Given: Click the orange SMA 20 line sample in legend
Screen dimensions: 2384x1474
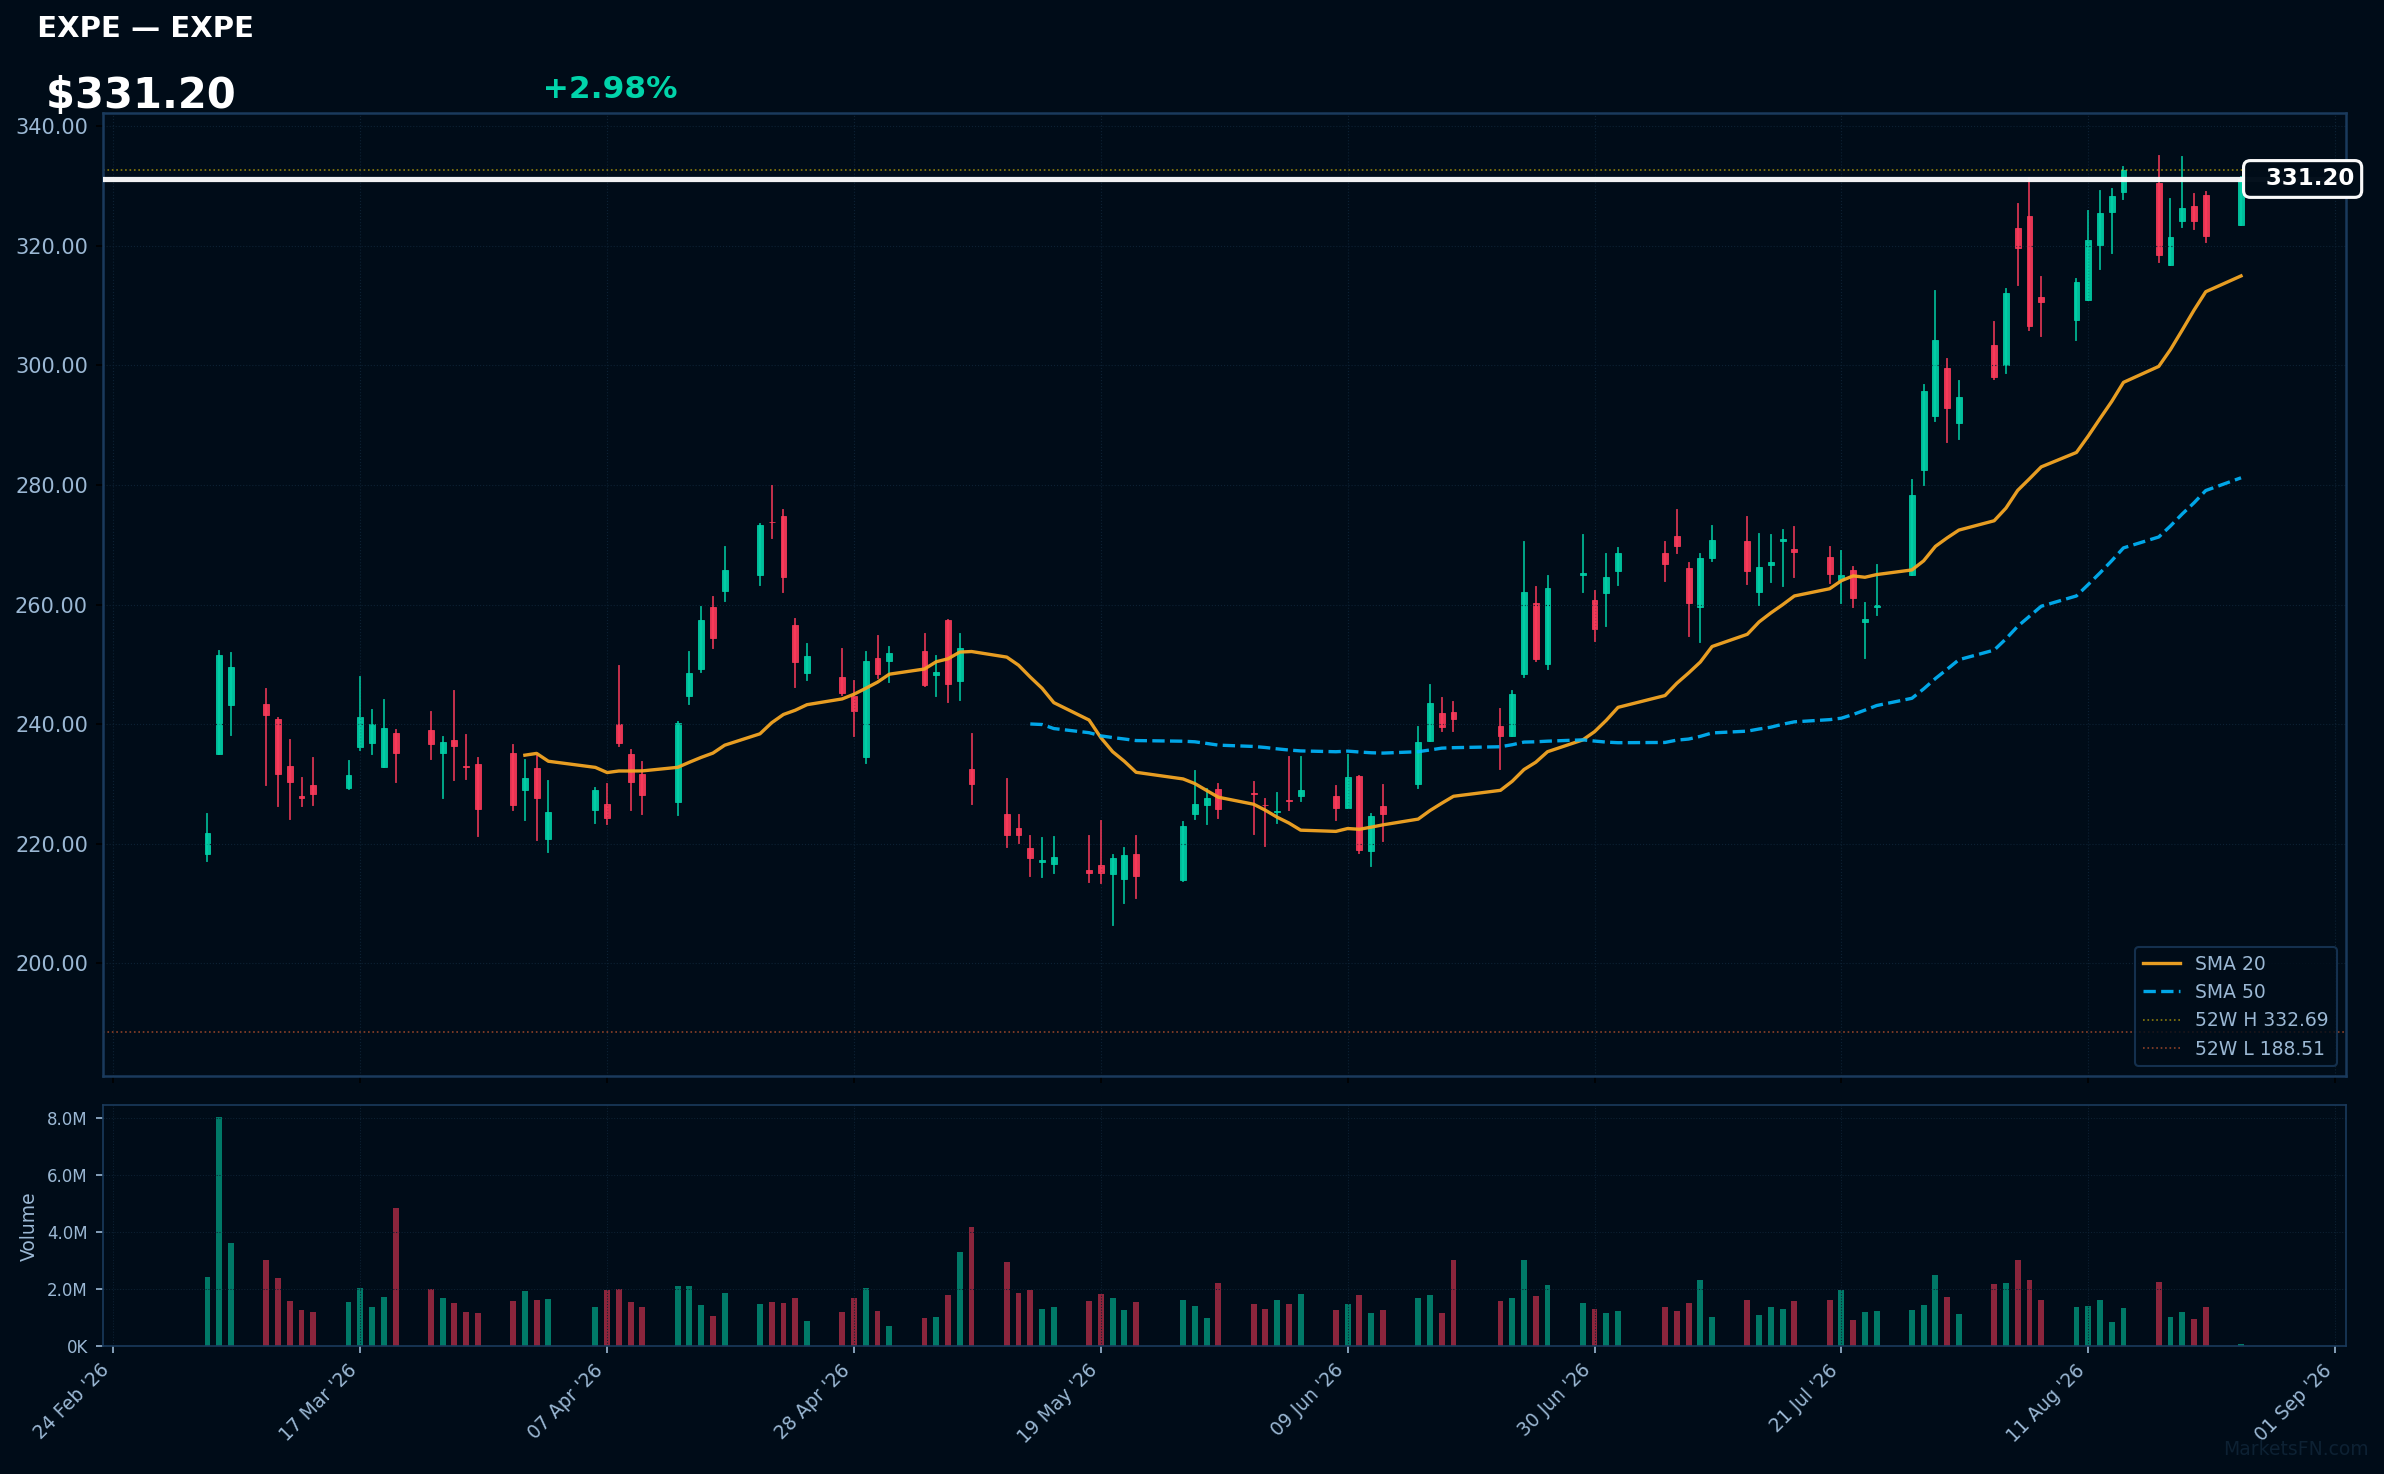Looking at the screenshot, I should (2161, 963).
